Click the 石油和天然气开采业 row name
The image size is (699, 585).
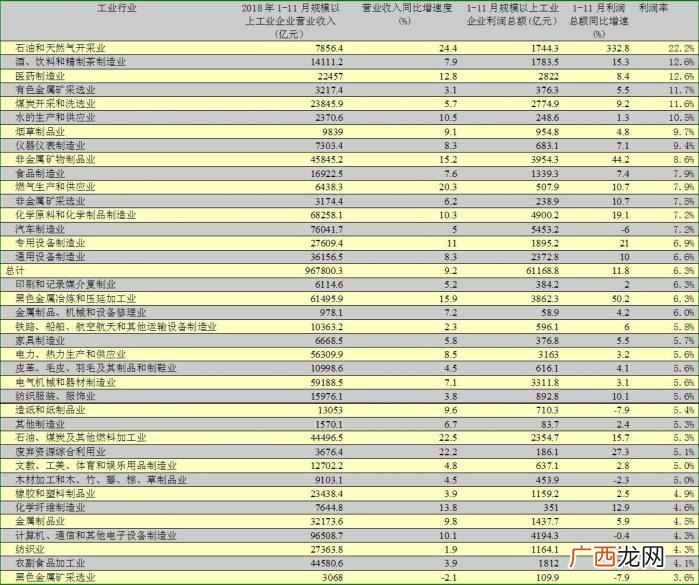coord(61,48)
